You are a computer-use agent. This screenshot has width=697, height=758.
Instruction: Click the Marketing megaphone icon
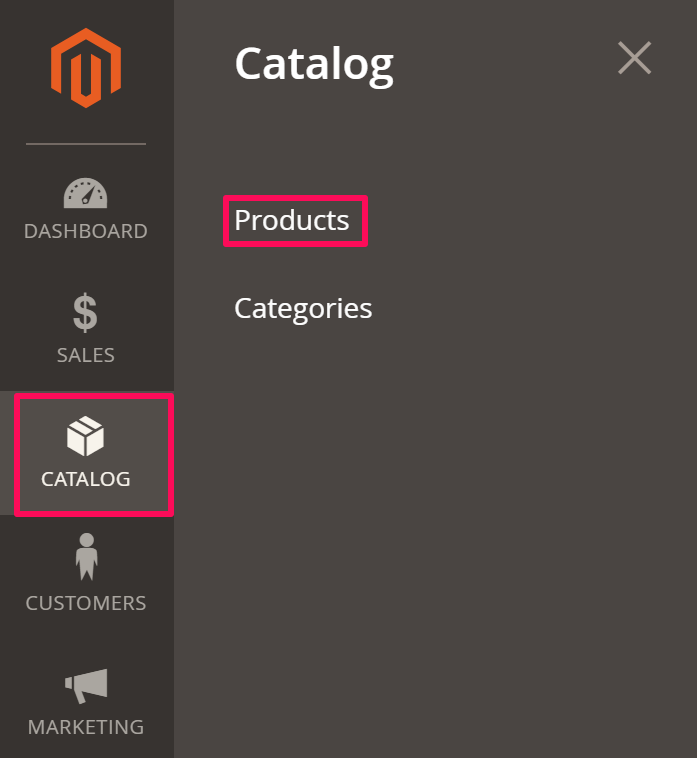(x=86, y=685)
